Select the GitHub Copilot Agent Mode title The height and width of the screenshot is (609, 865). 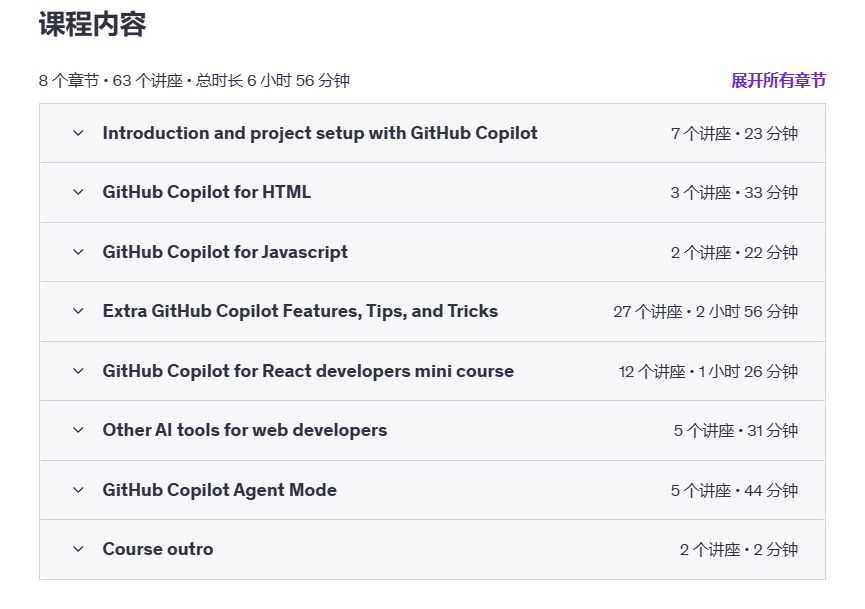pyautogui.click(x=220, y=490)
